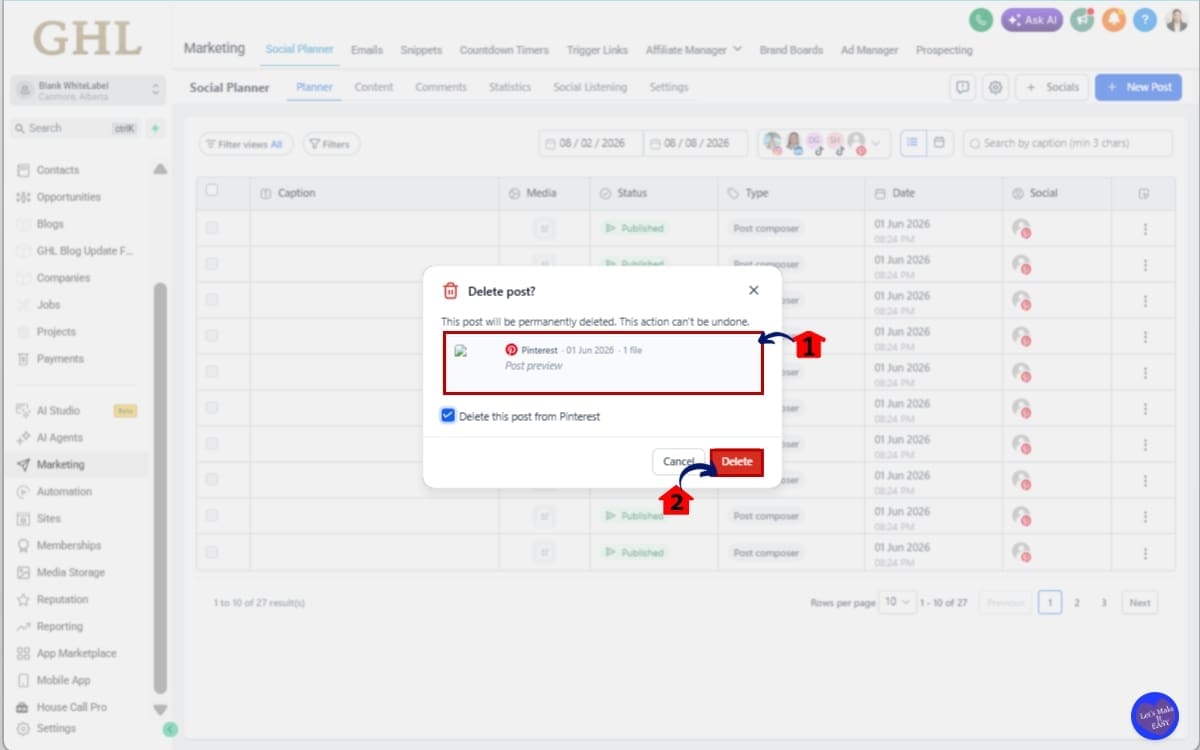Click the sidebar scroll down arrow
Image resolution: width=1200 pixels, height=750 pixels.
click(x=160, y=709)
